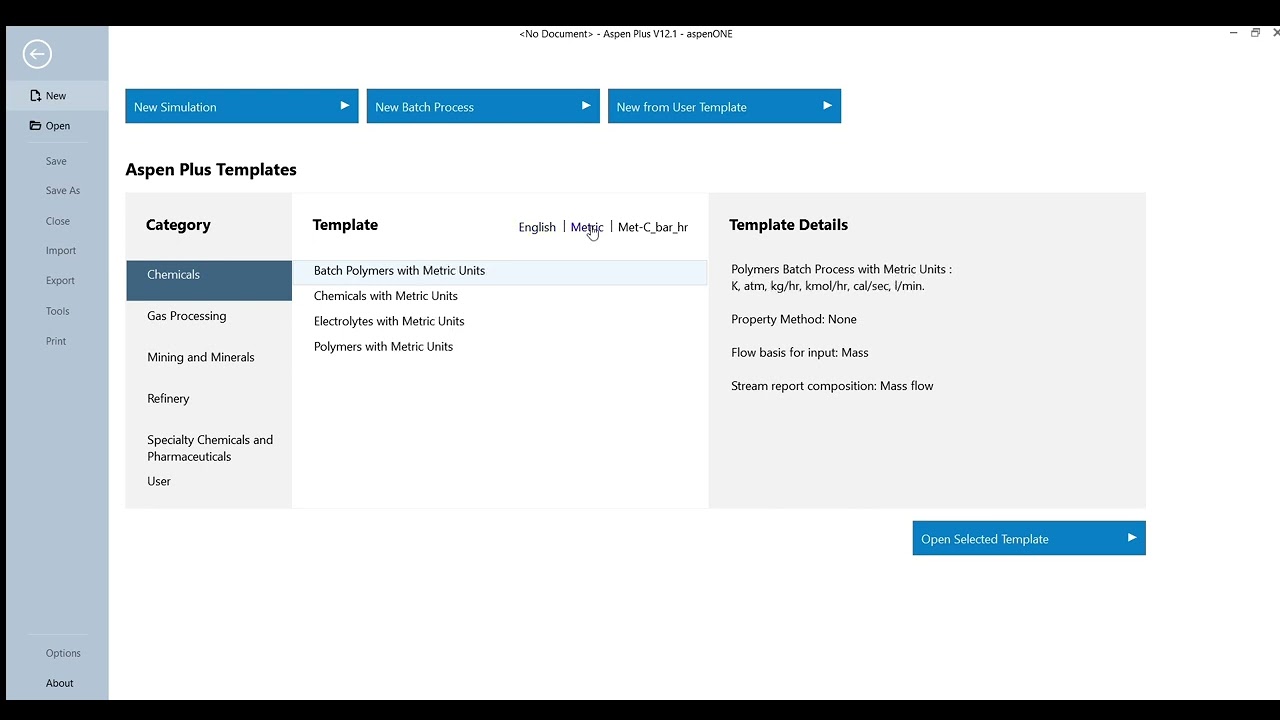The image size is (1280, 720).
Task: Click the 'Property Method: None' detail text
Action: click(794, 319)
